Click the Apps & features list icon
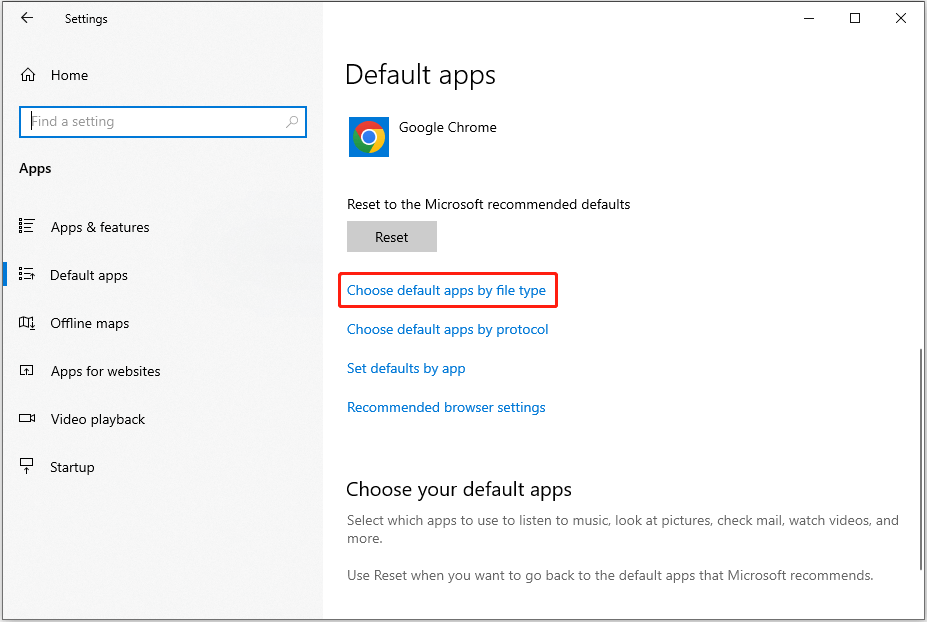 pos(27,226)
